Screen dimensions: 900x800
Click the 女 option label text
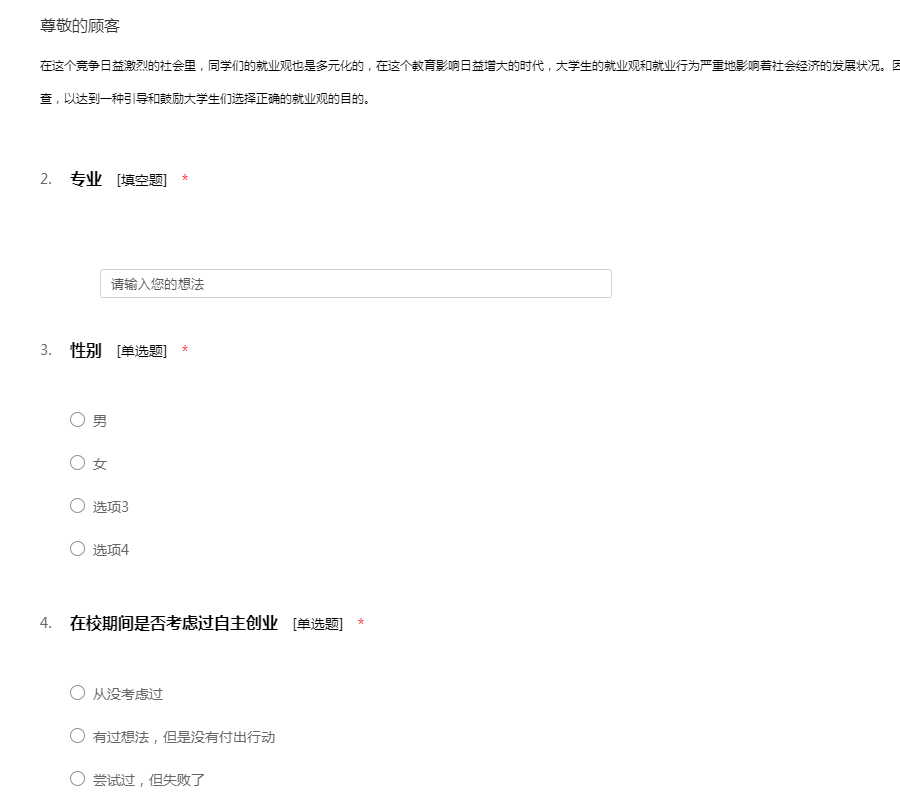pyautogui.click(x=100, y=464)
